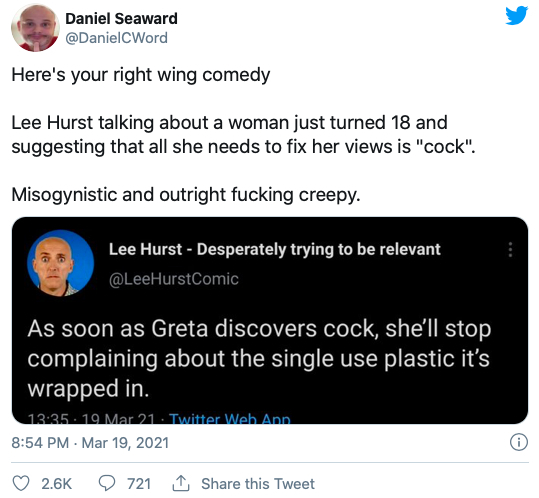Click the Twitter Web App link
Screen dimensions: 539x498
coord(230,418)
